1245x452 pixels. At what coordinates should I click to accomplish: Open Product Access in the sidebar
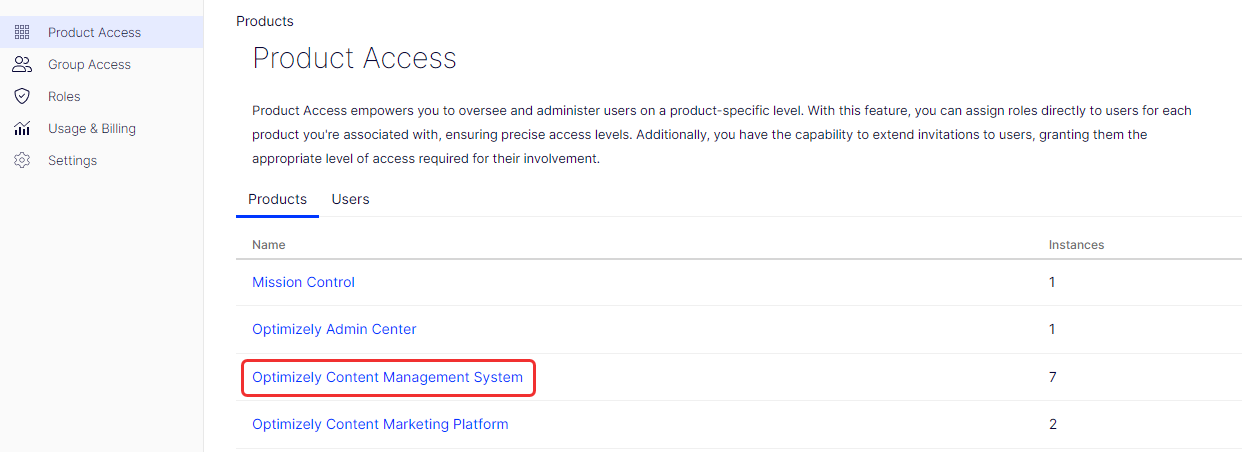point(94,32)
